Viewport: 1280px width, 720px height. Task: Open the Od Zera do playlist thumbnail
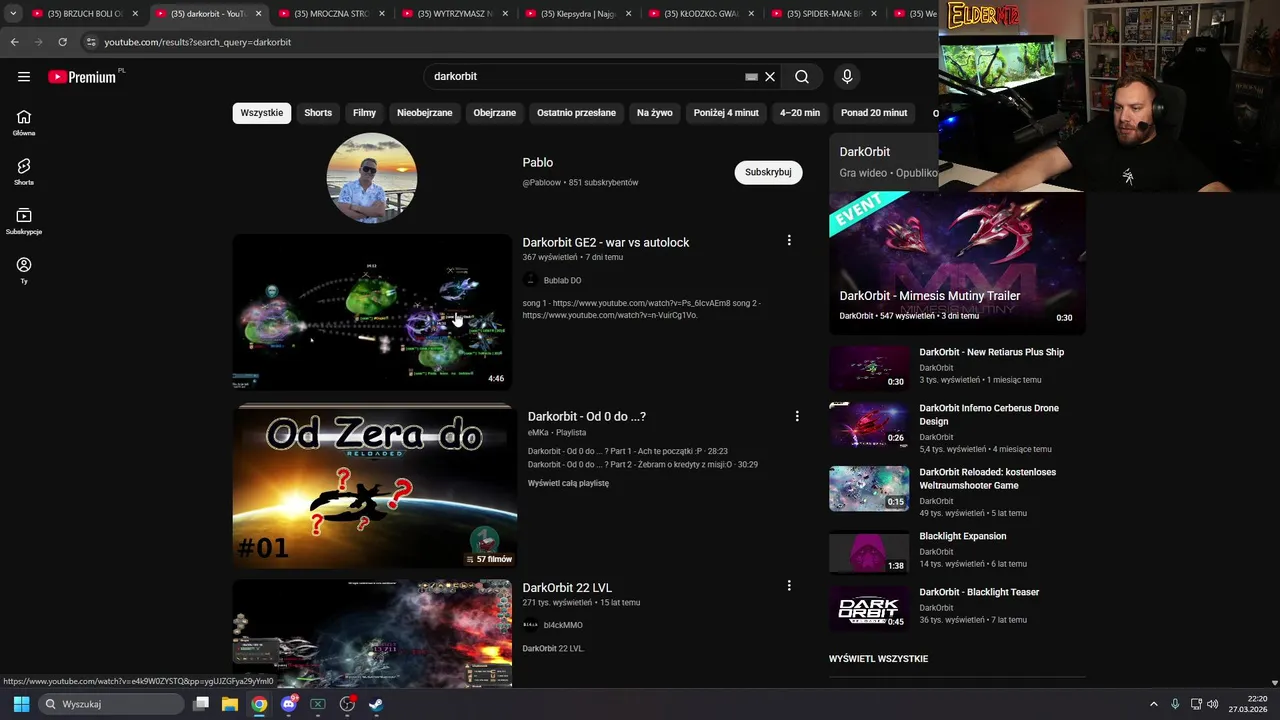(x=375, y=486)
